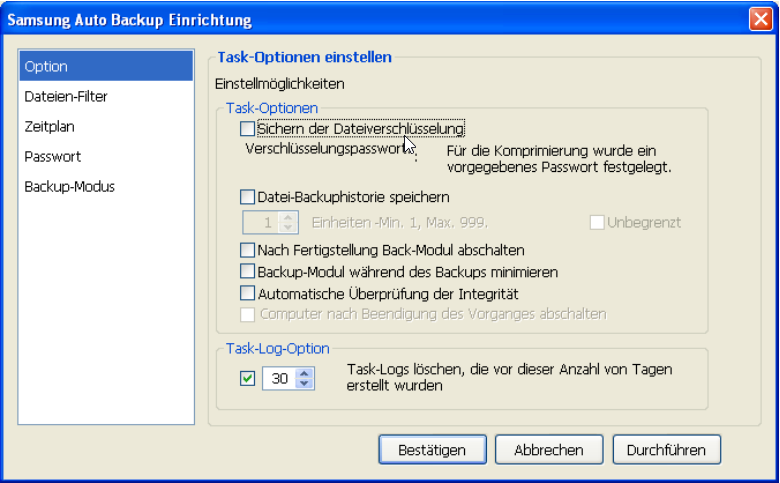Enable Automatische Überprüfung der Integrität
The width and height of the screenshot is (780, 483).
coord(247,293)
